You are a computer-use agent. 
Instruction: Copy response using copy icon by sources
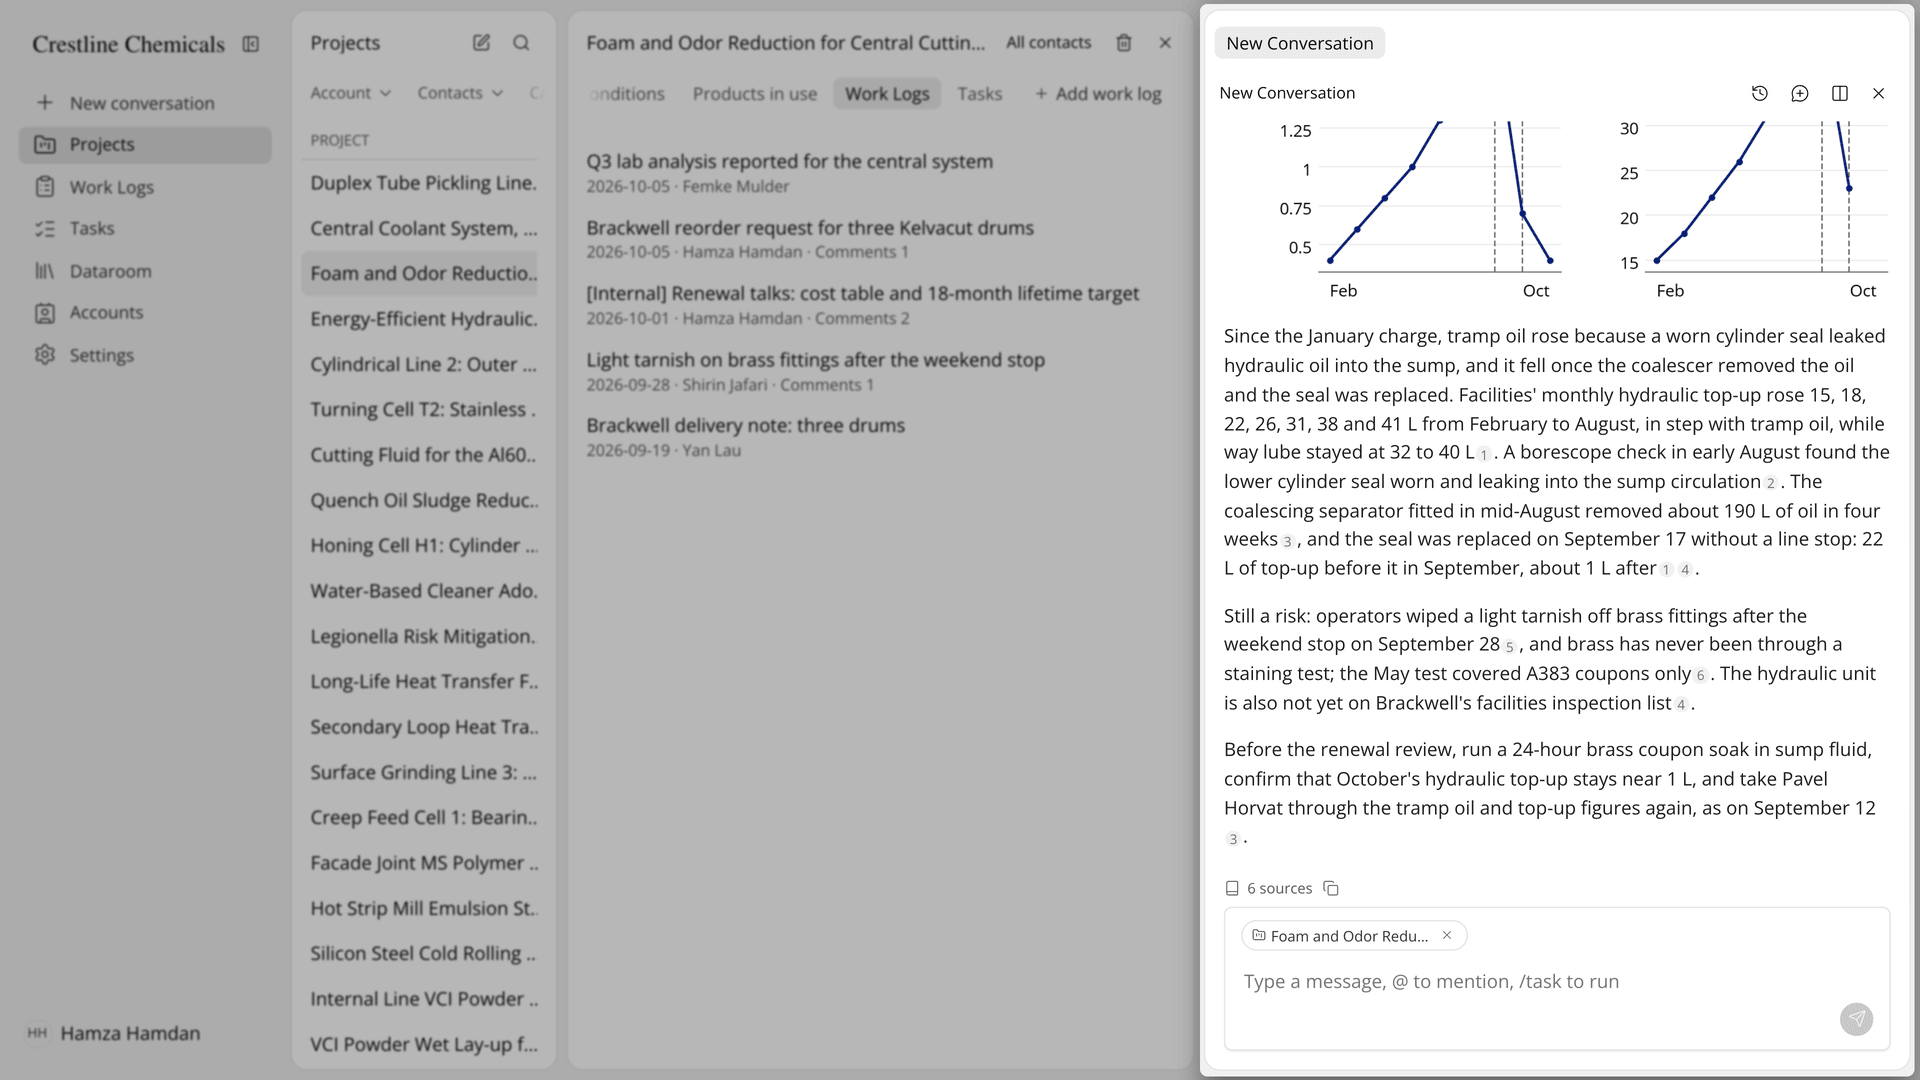pyautogui.click(x=1331, y=888)
